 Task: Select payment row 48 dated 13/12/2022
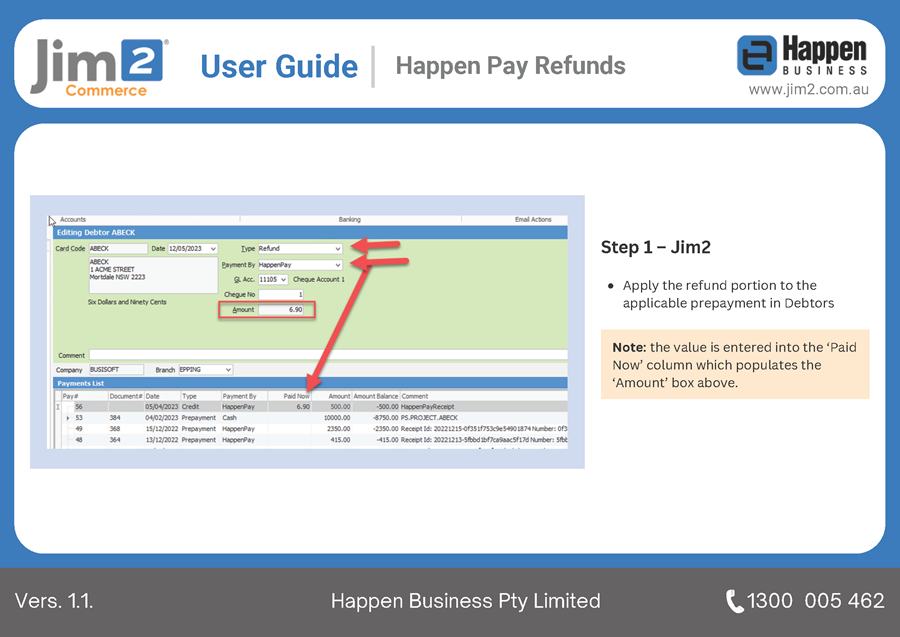point(311,440)
